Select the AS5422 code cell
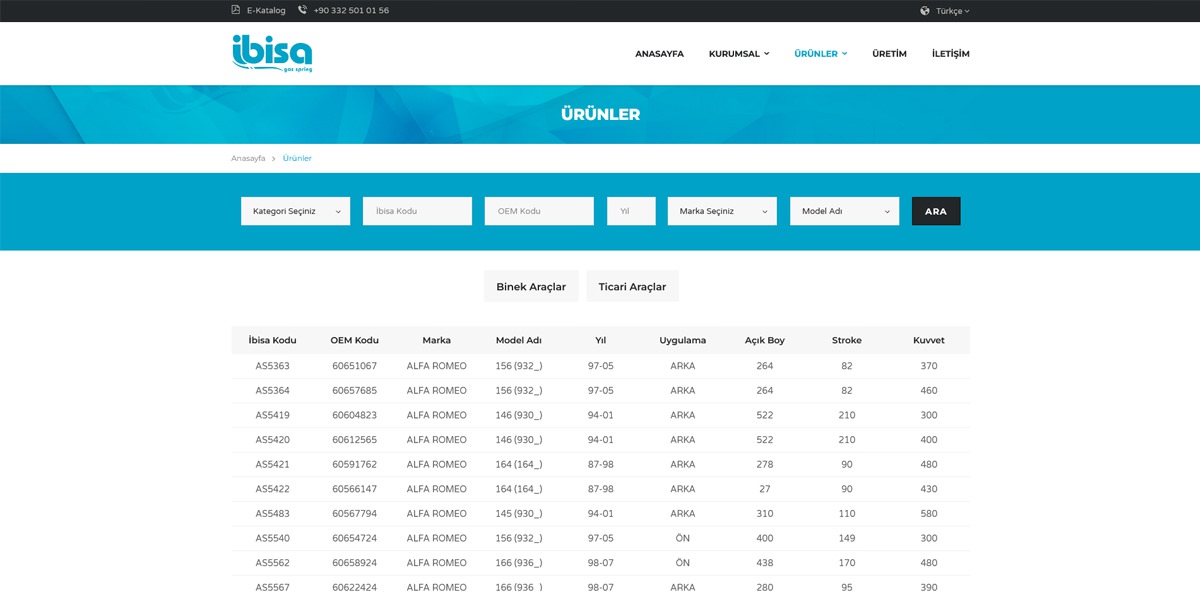This screenshot has width=1200, height=600. coord(272,489)
